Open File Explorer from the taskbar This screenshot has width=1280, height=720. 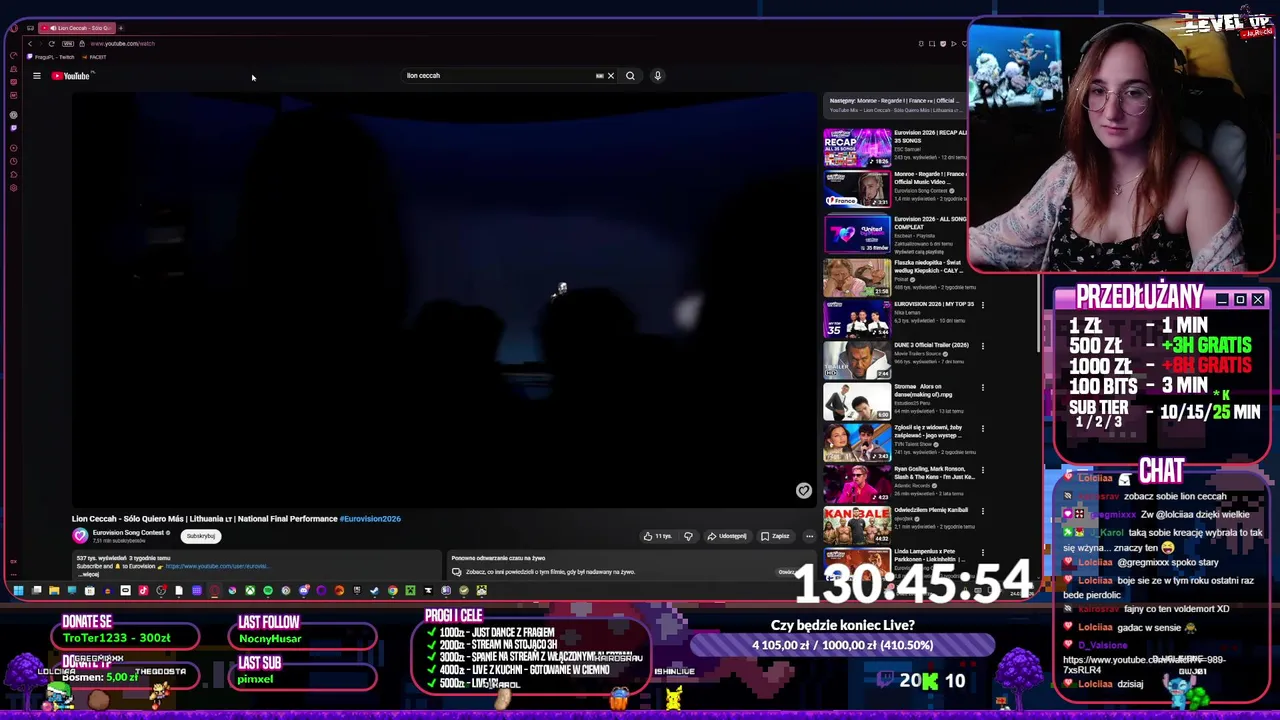pyautogui.click(x=54, y=590)
